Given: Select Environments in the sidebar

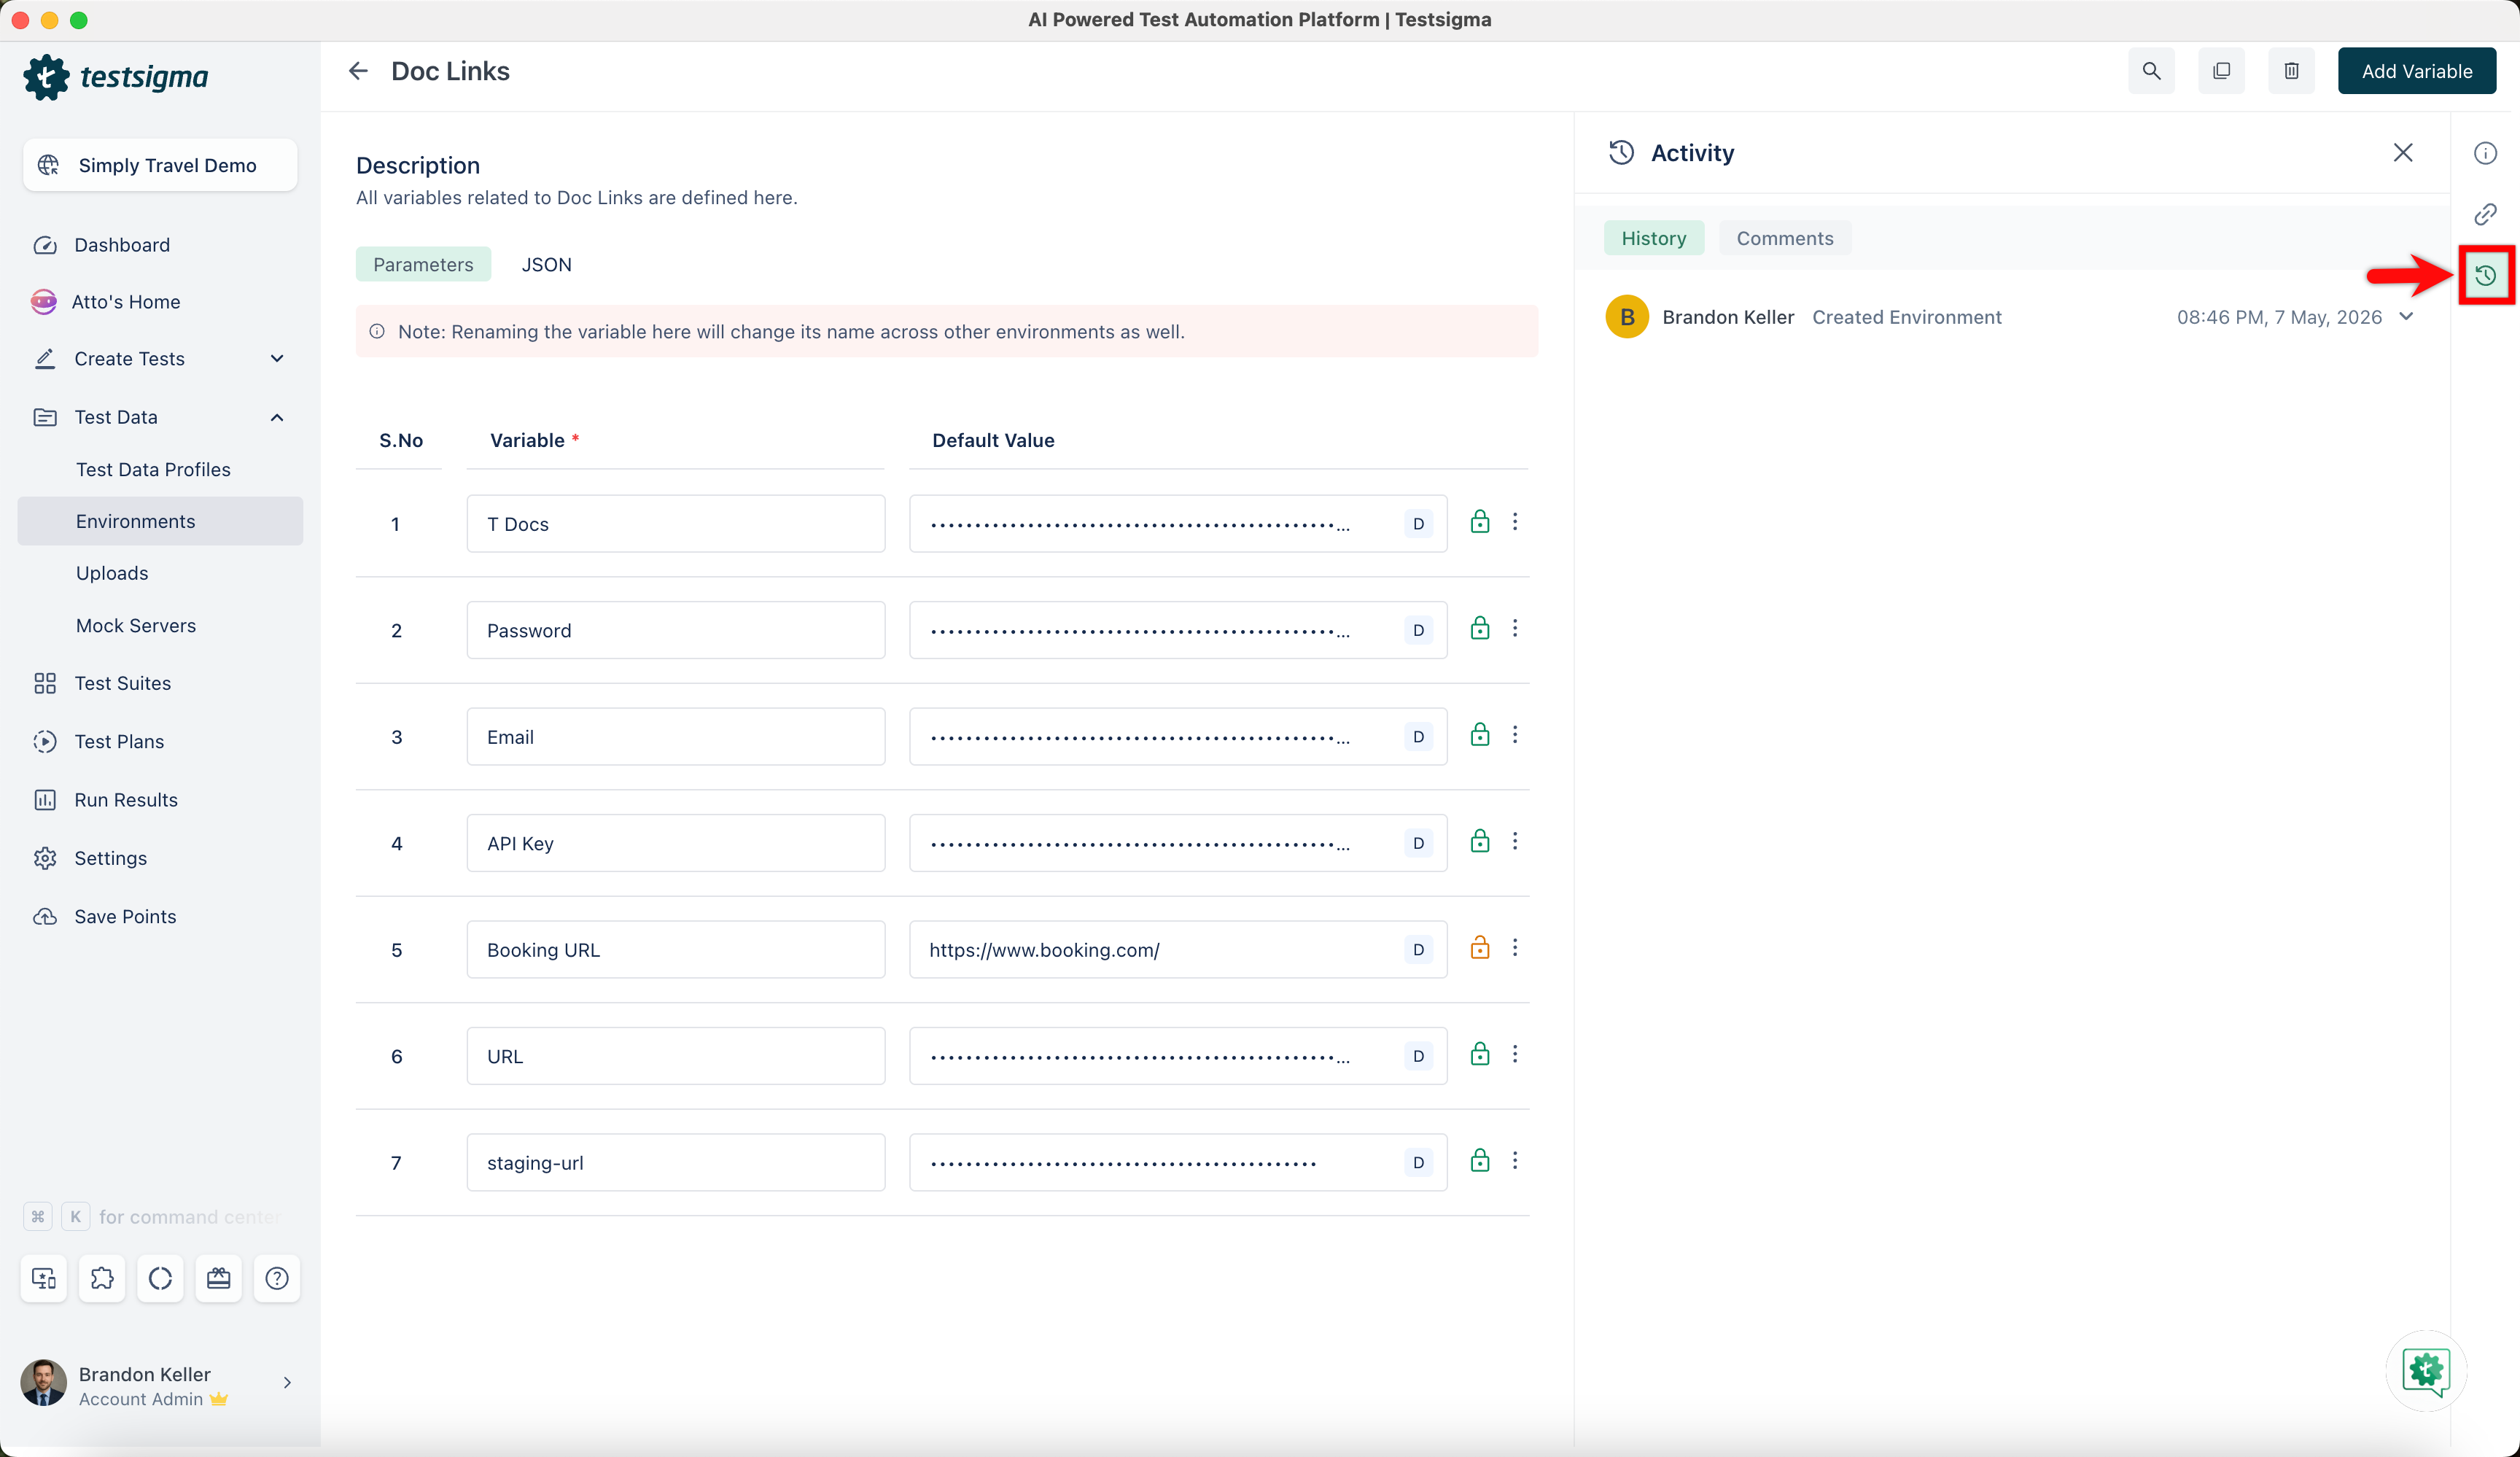Looking at the screenshot, I should point(160,521).
